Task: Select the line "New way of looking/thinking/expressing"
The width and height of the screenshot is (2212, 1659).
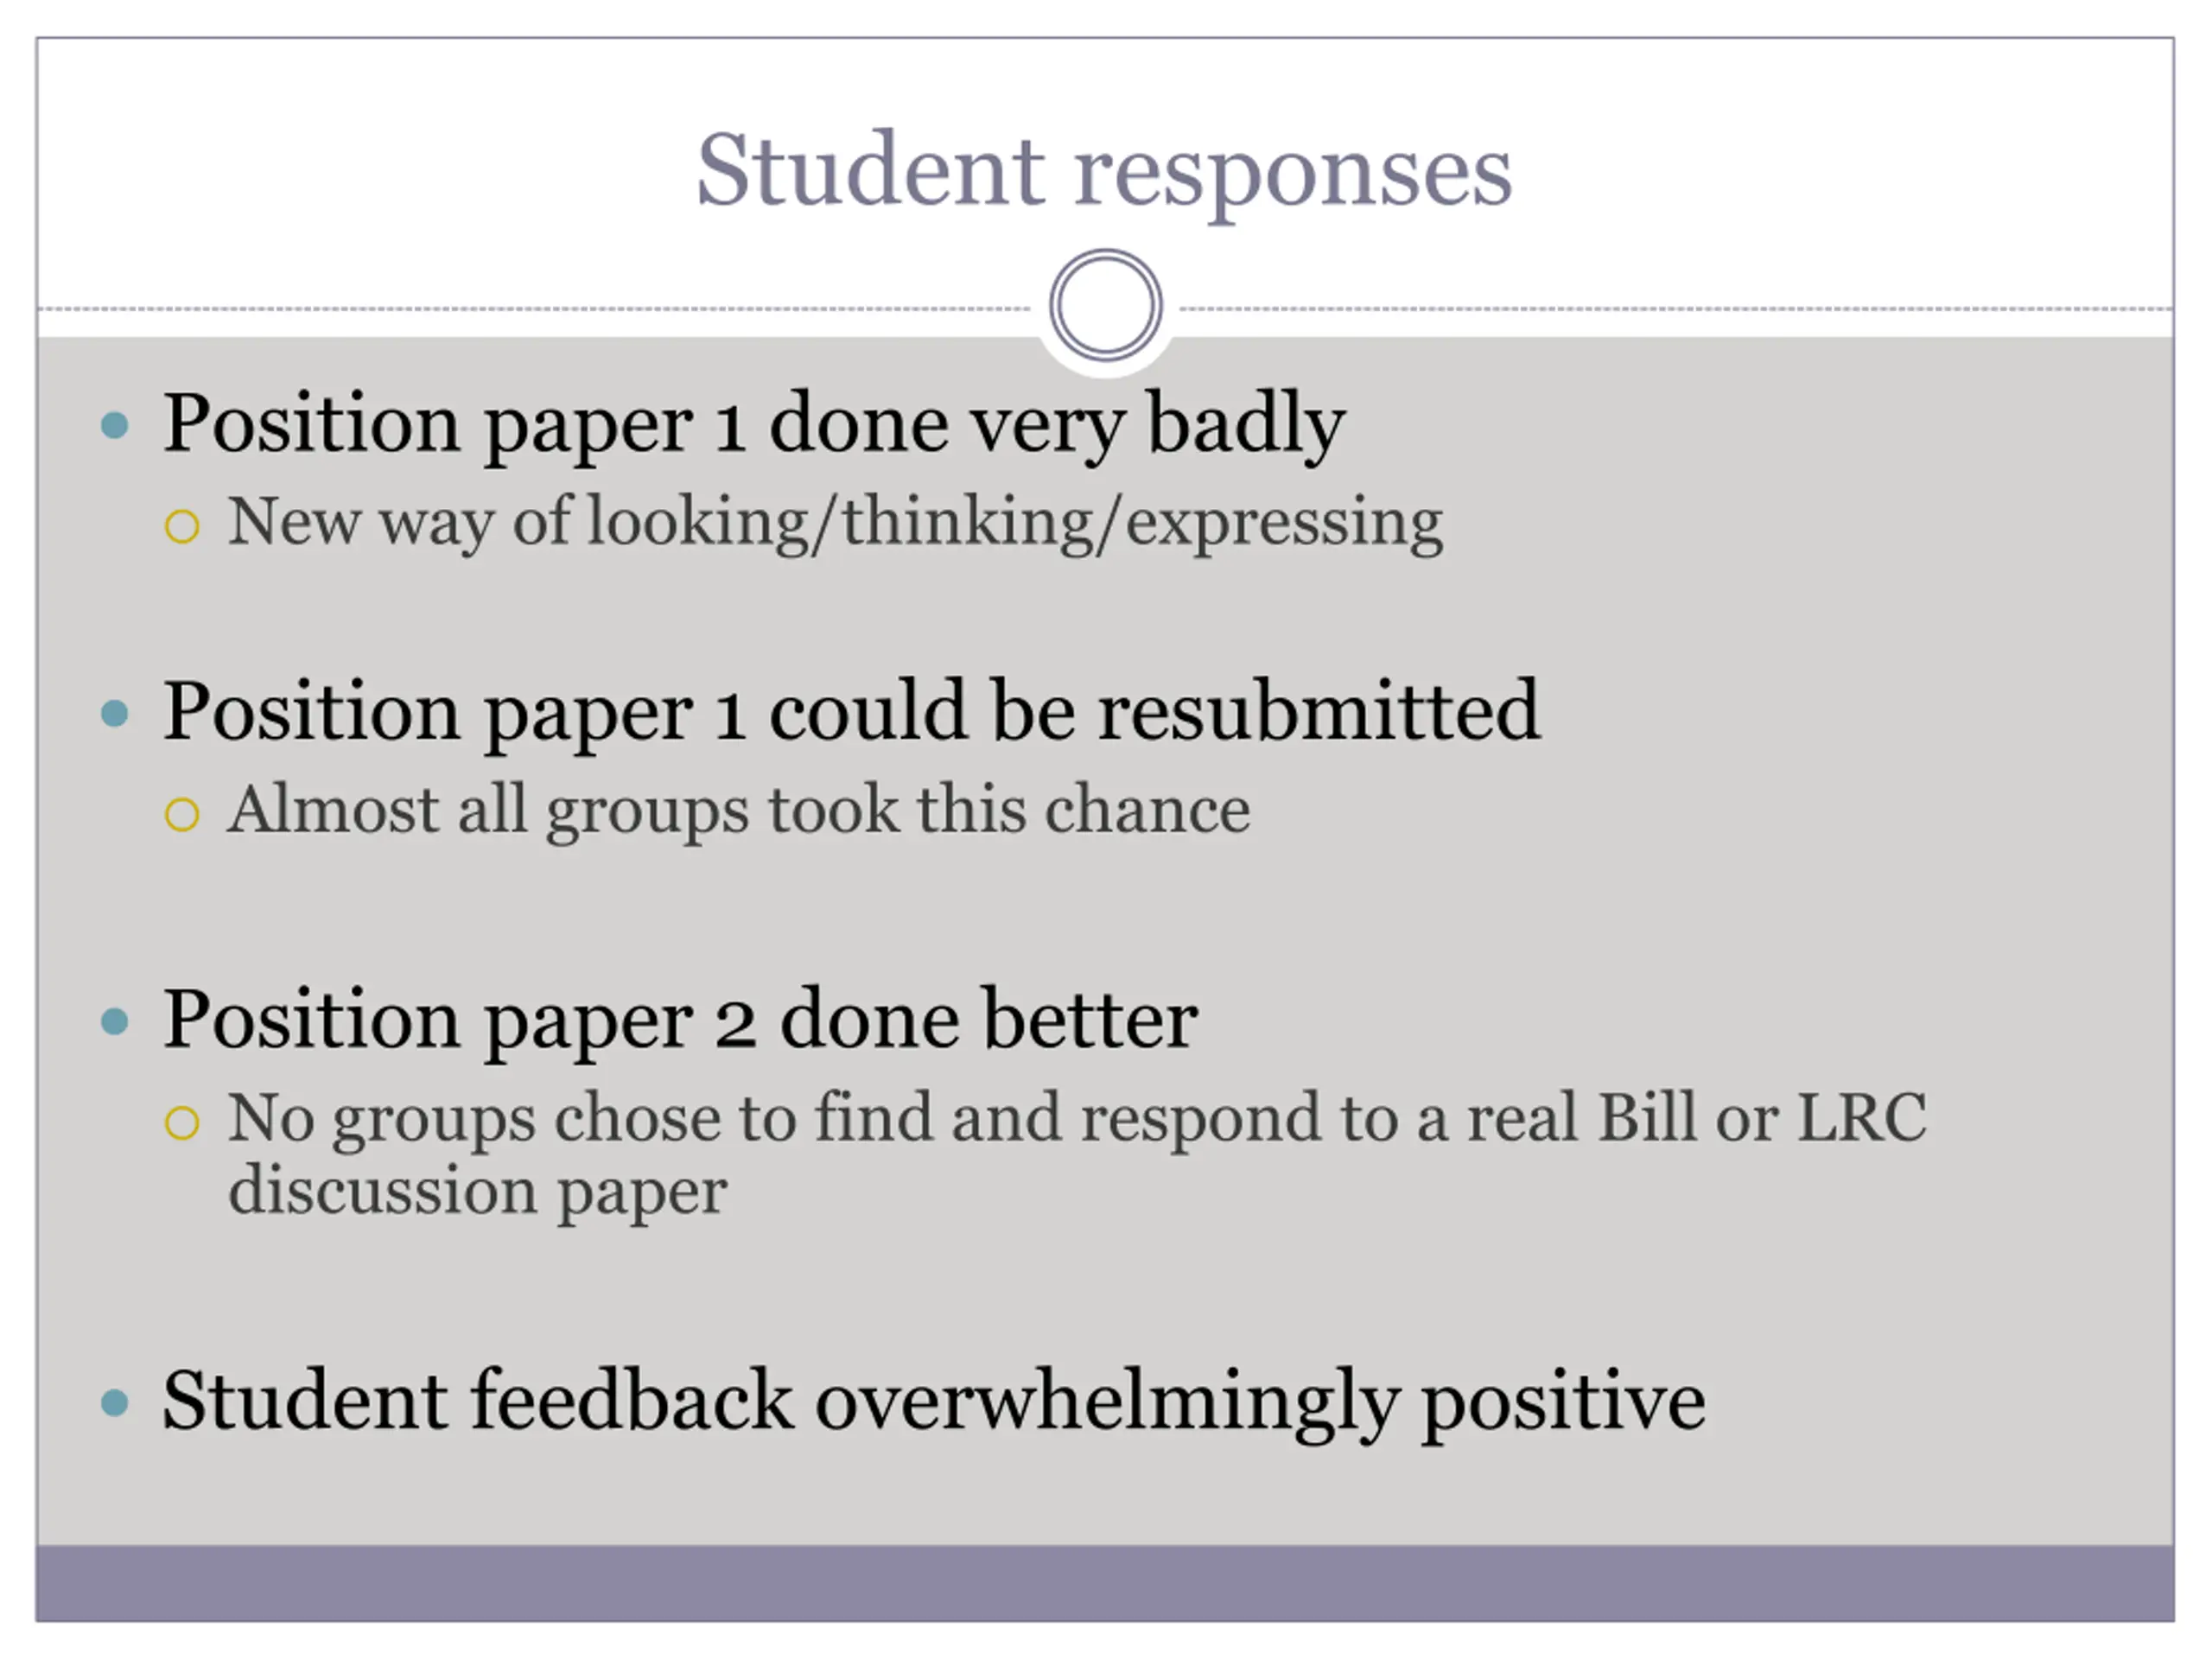Action: click(835, 522)
